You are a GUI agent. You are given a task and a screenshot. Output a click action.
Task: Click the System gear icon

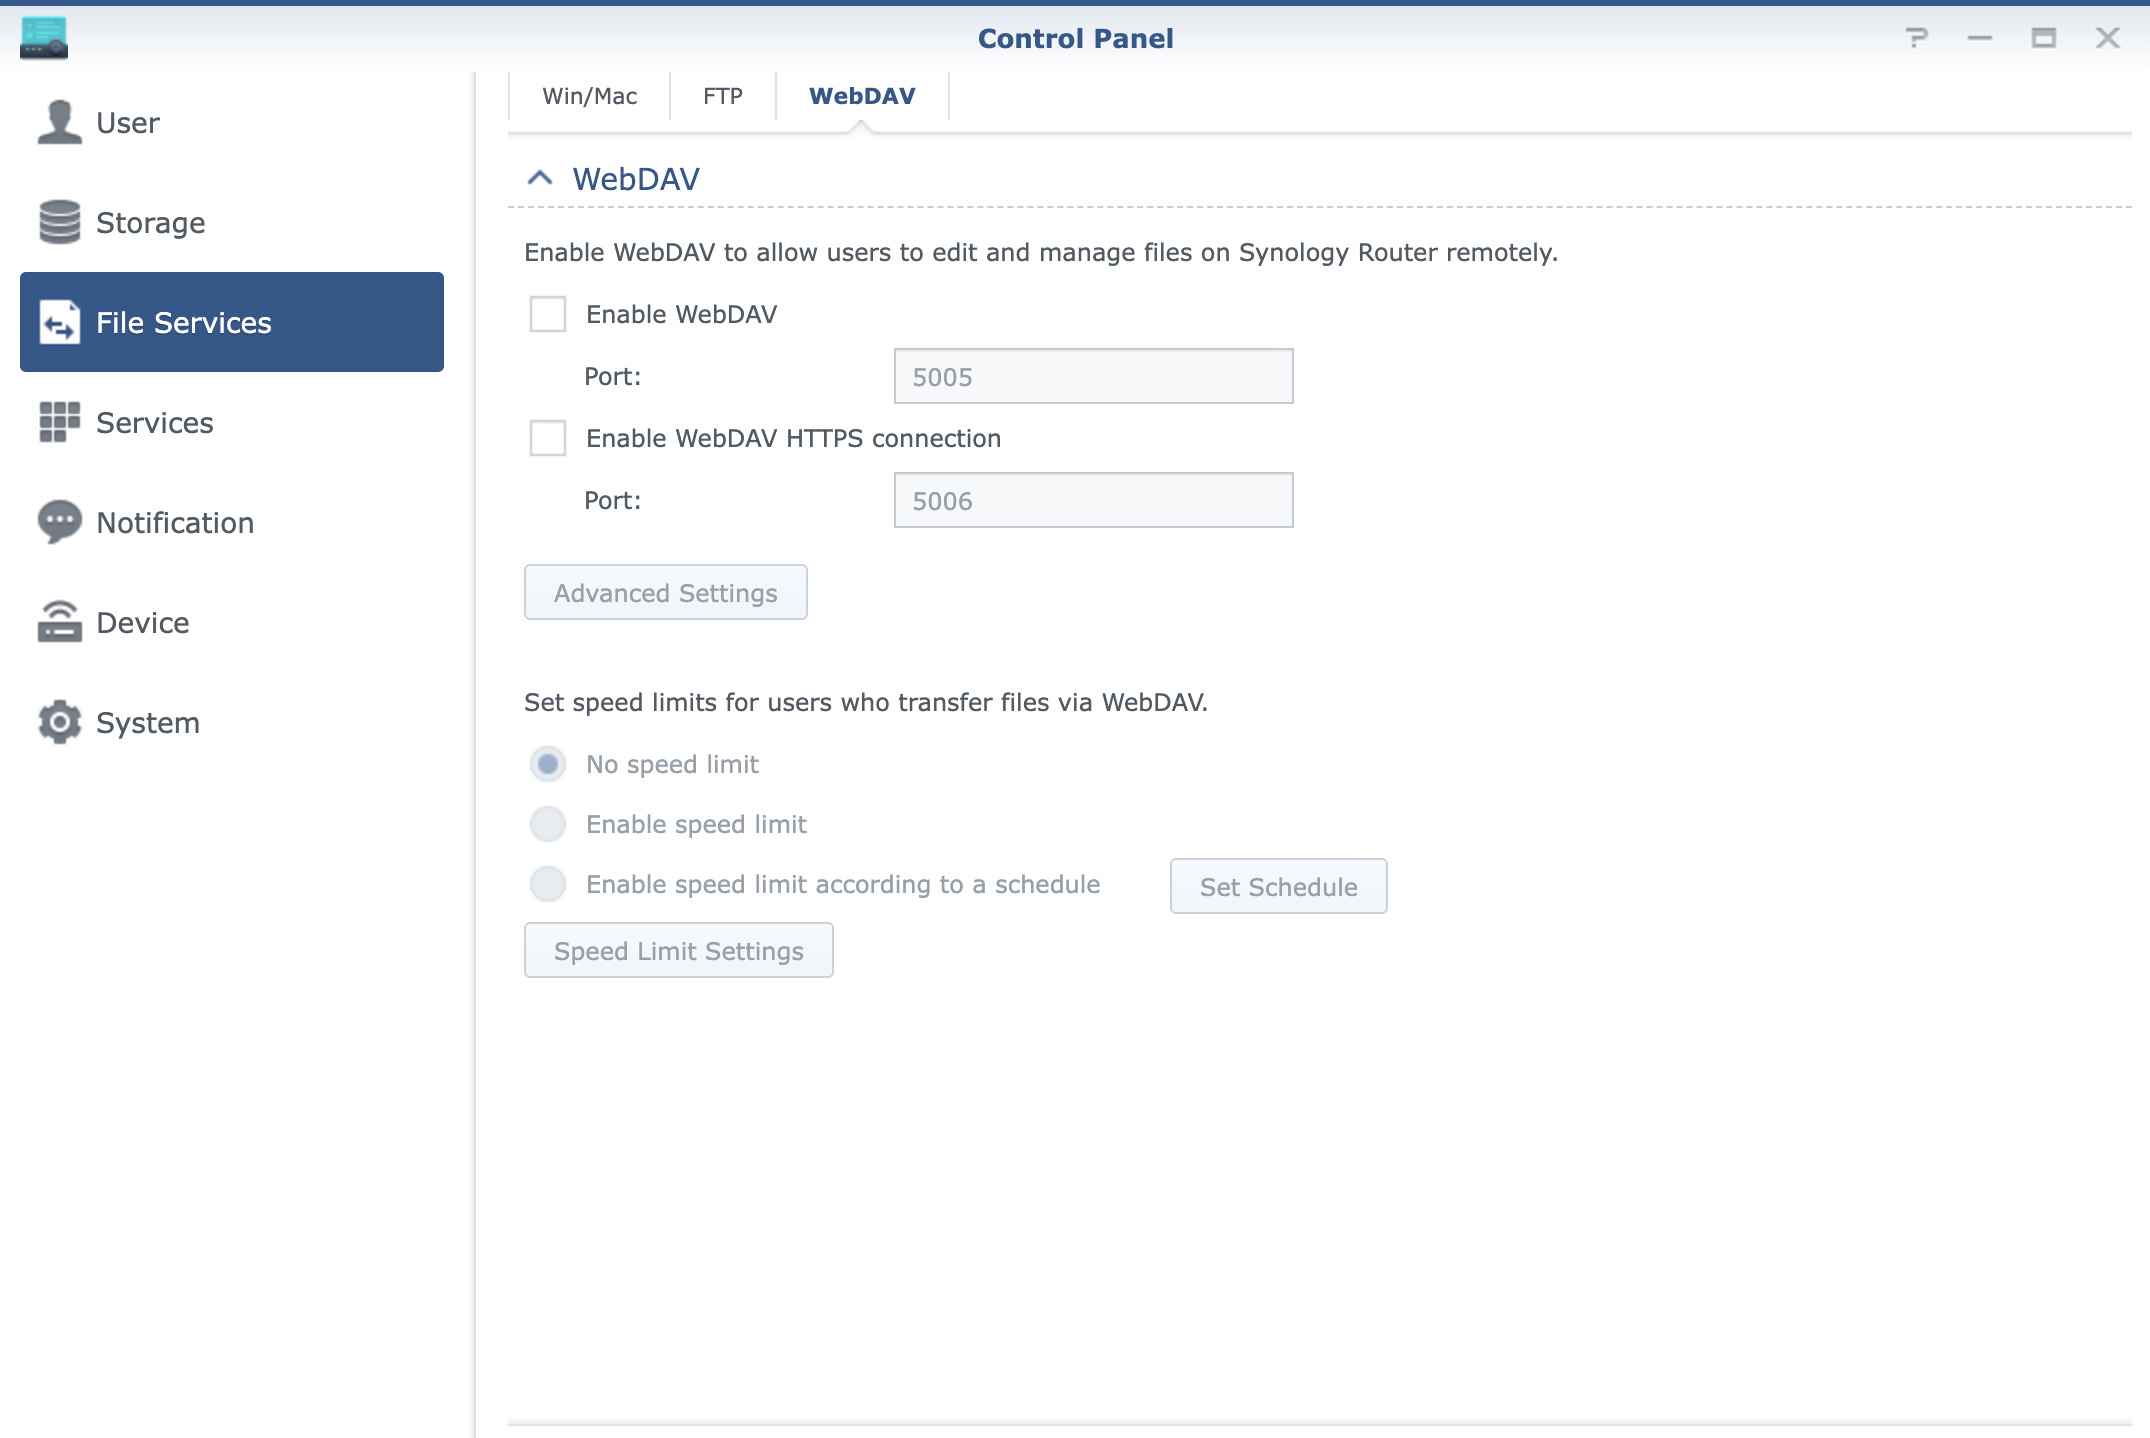[x=59, y=722]
